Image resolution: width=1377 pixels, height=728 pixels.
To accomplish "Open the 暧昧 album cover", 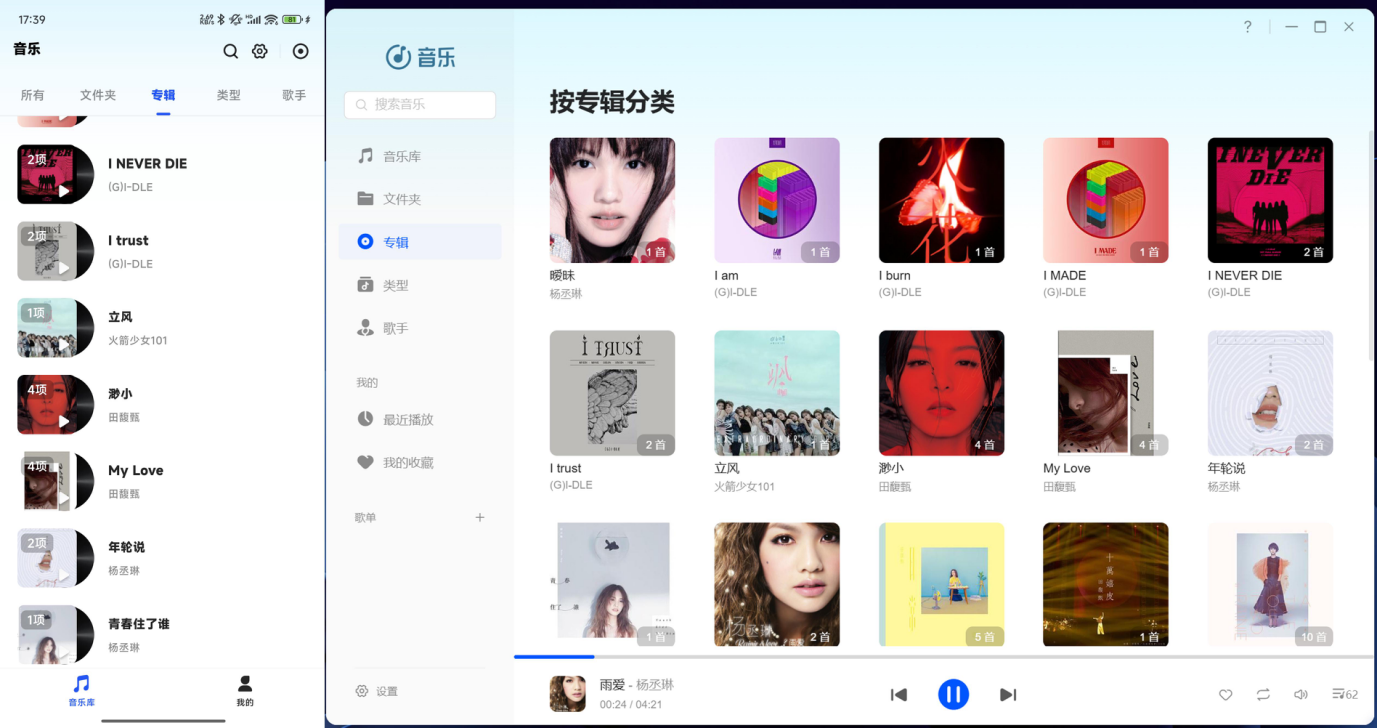I will pyautogui.click(x=612, y=200).
